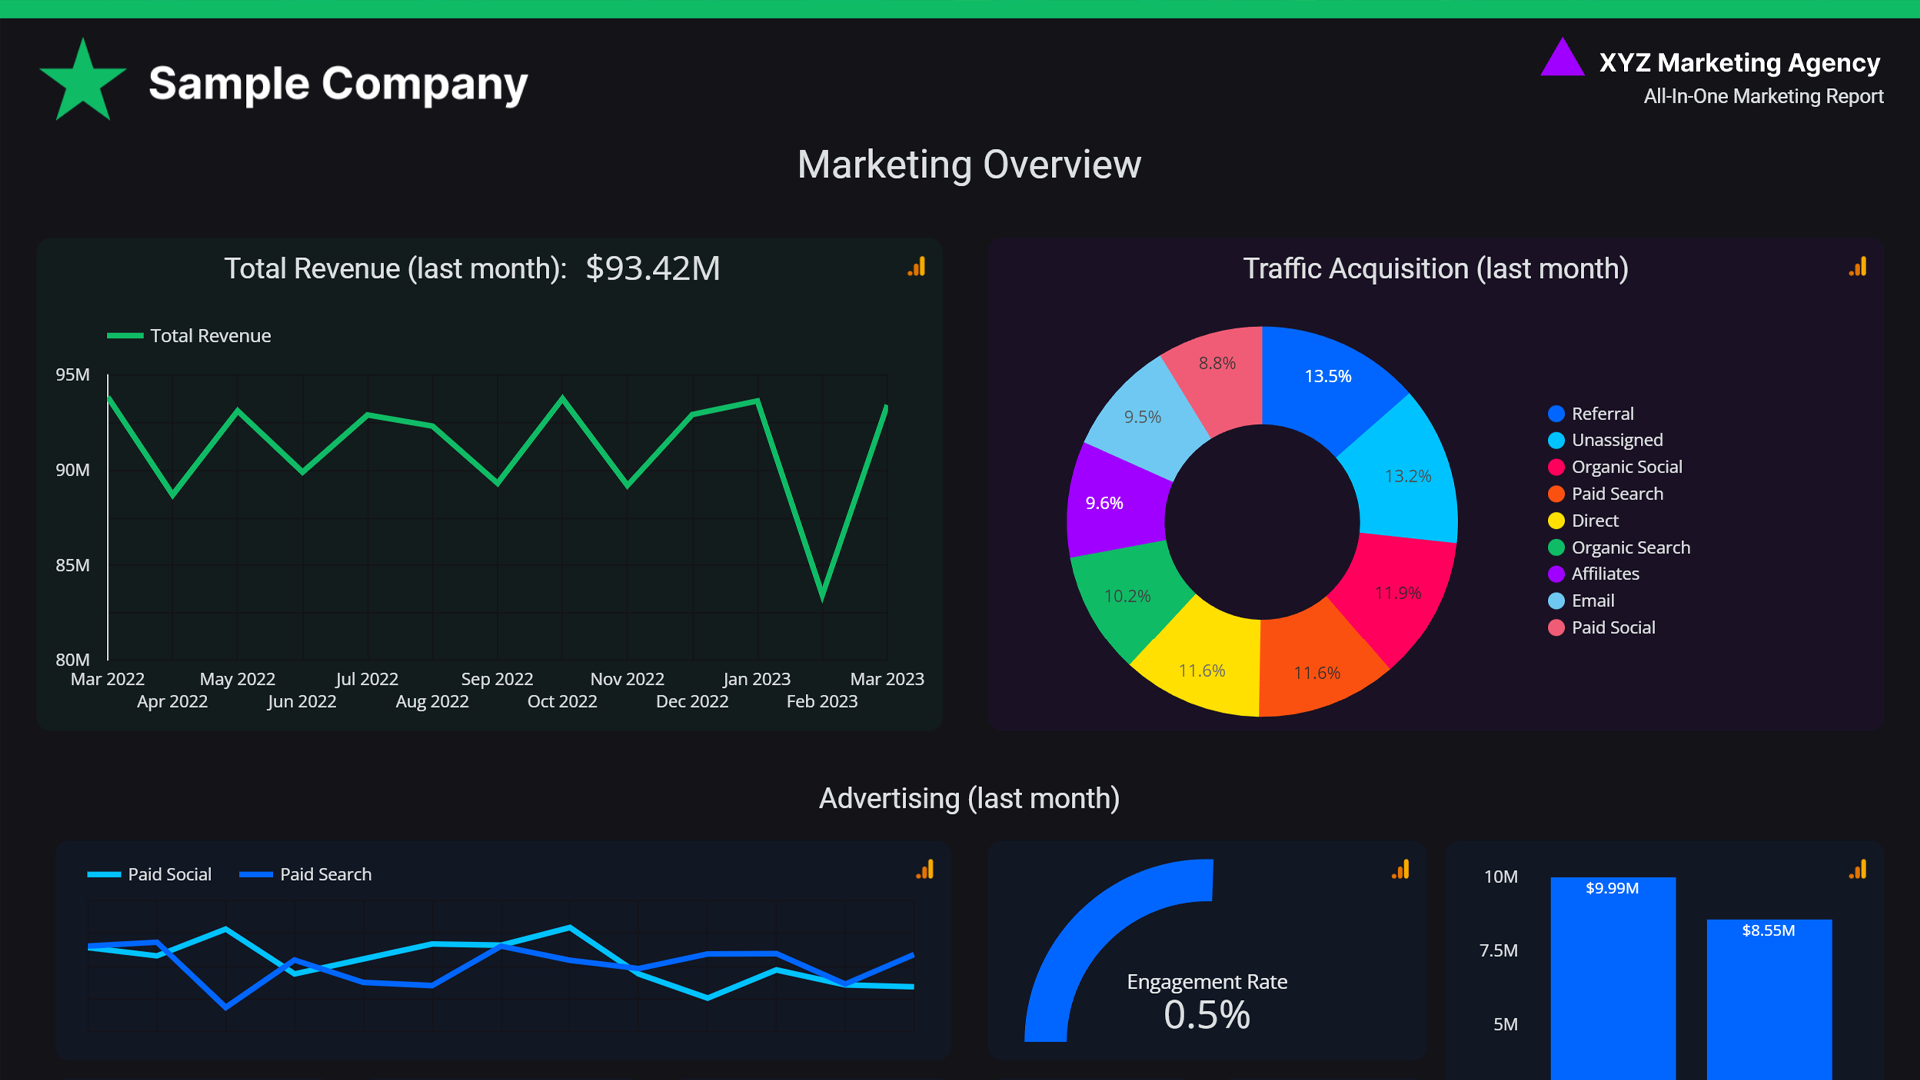1920x1080 pixels.
Task: Toggle Email in donut legend
Action: coord(1592,601)
